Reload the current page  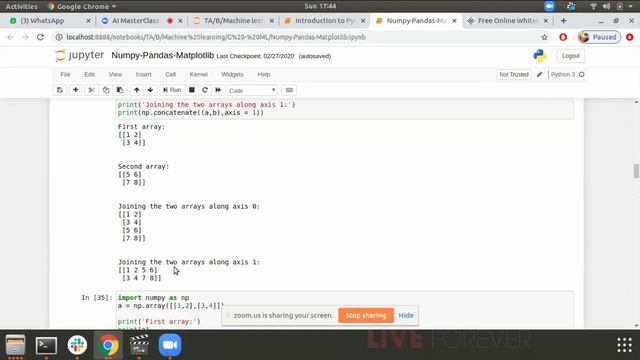pyautogui.click(x=40, y=37)
